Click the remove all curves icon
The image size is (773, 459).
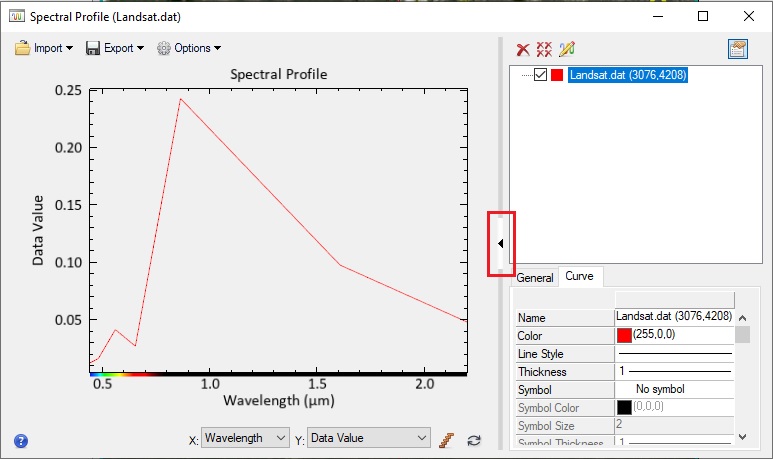(x=544, y=49)
